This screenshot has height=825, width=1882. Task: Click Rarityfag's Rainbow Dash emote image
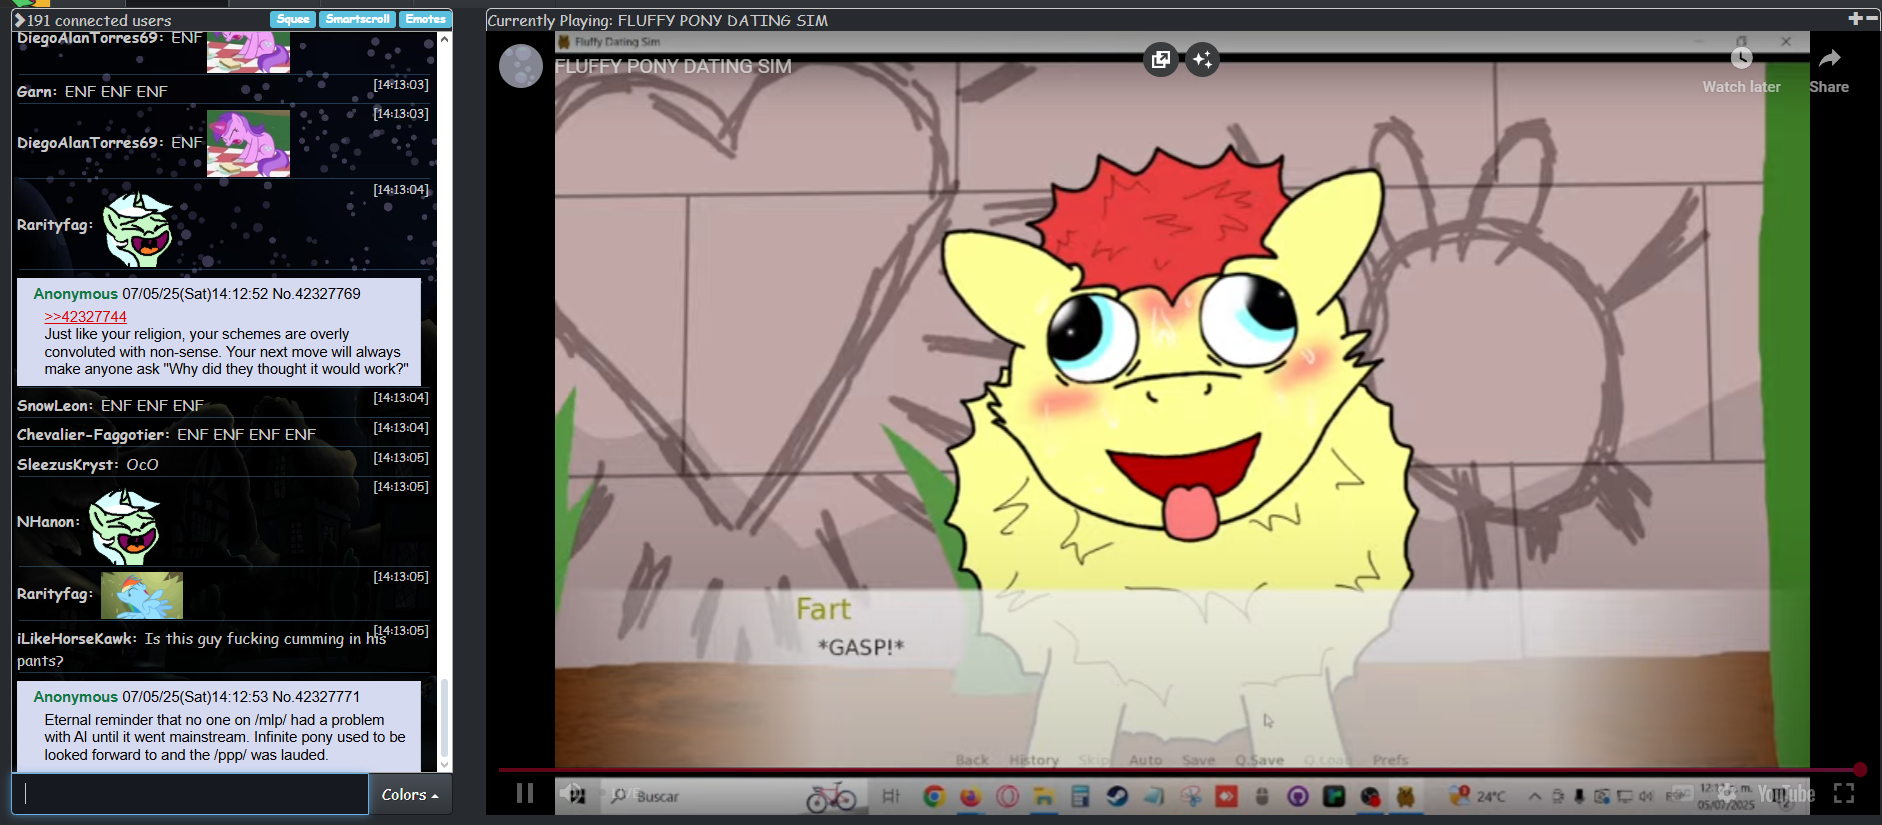pyautogui.click(x=142, y=595)
